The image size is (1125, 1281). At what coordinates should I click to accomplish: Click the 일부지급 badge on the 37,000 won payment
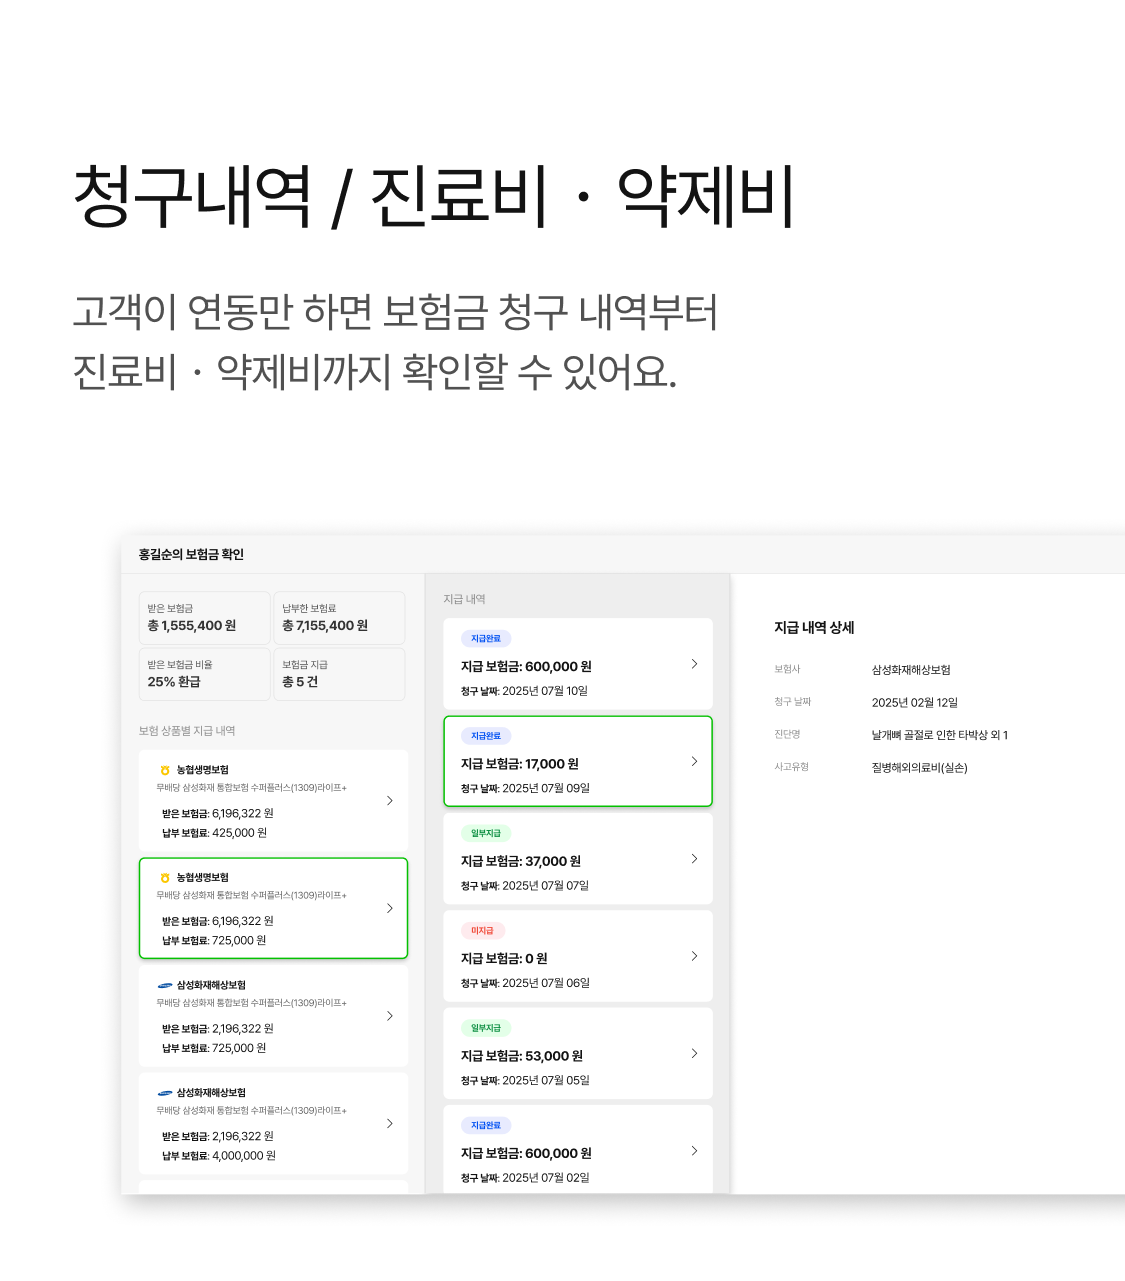click(485, 833)
